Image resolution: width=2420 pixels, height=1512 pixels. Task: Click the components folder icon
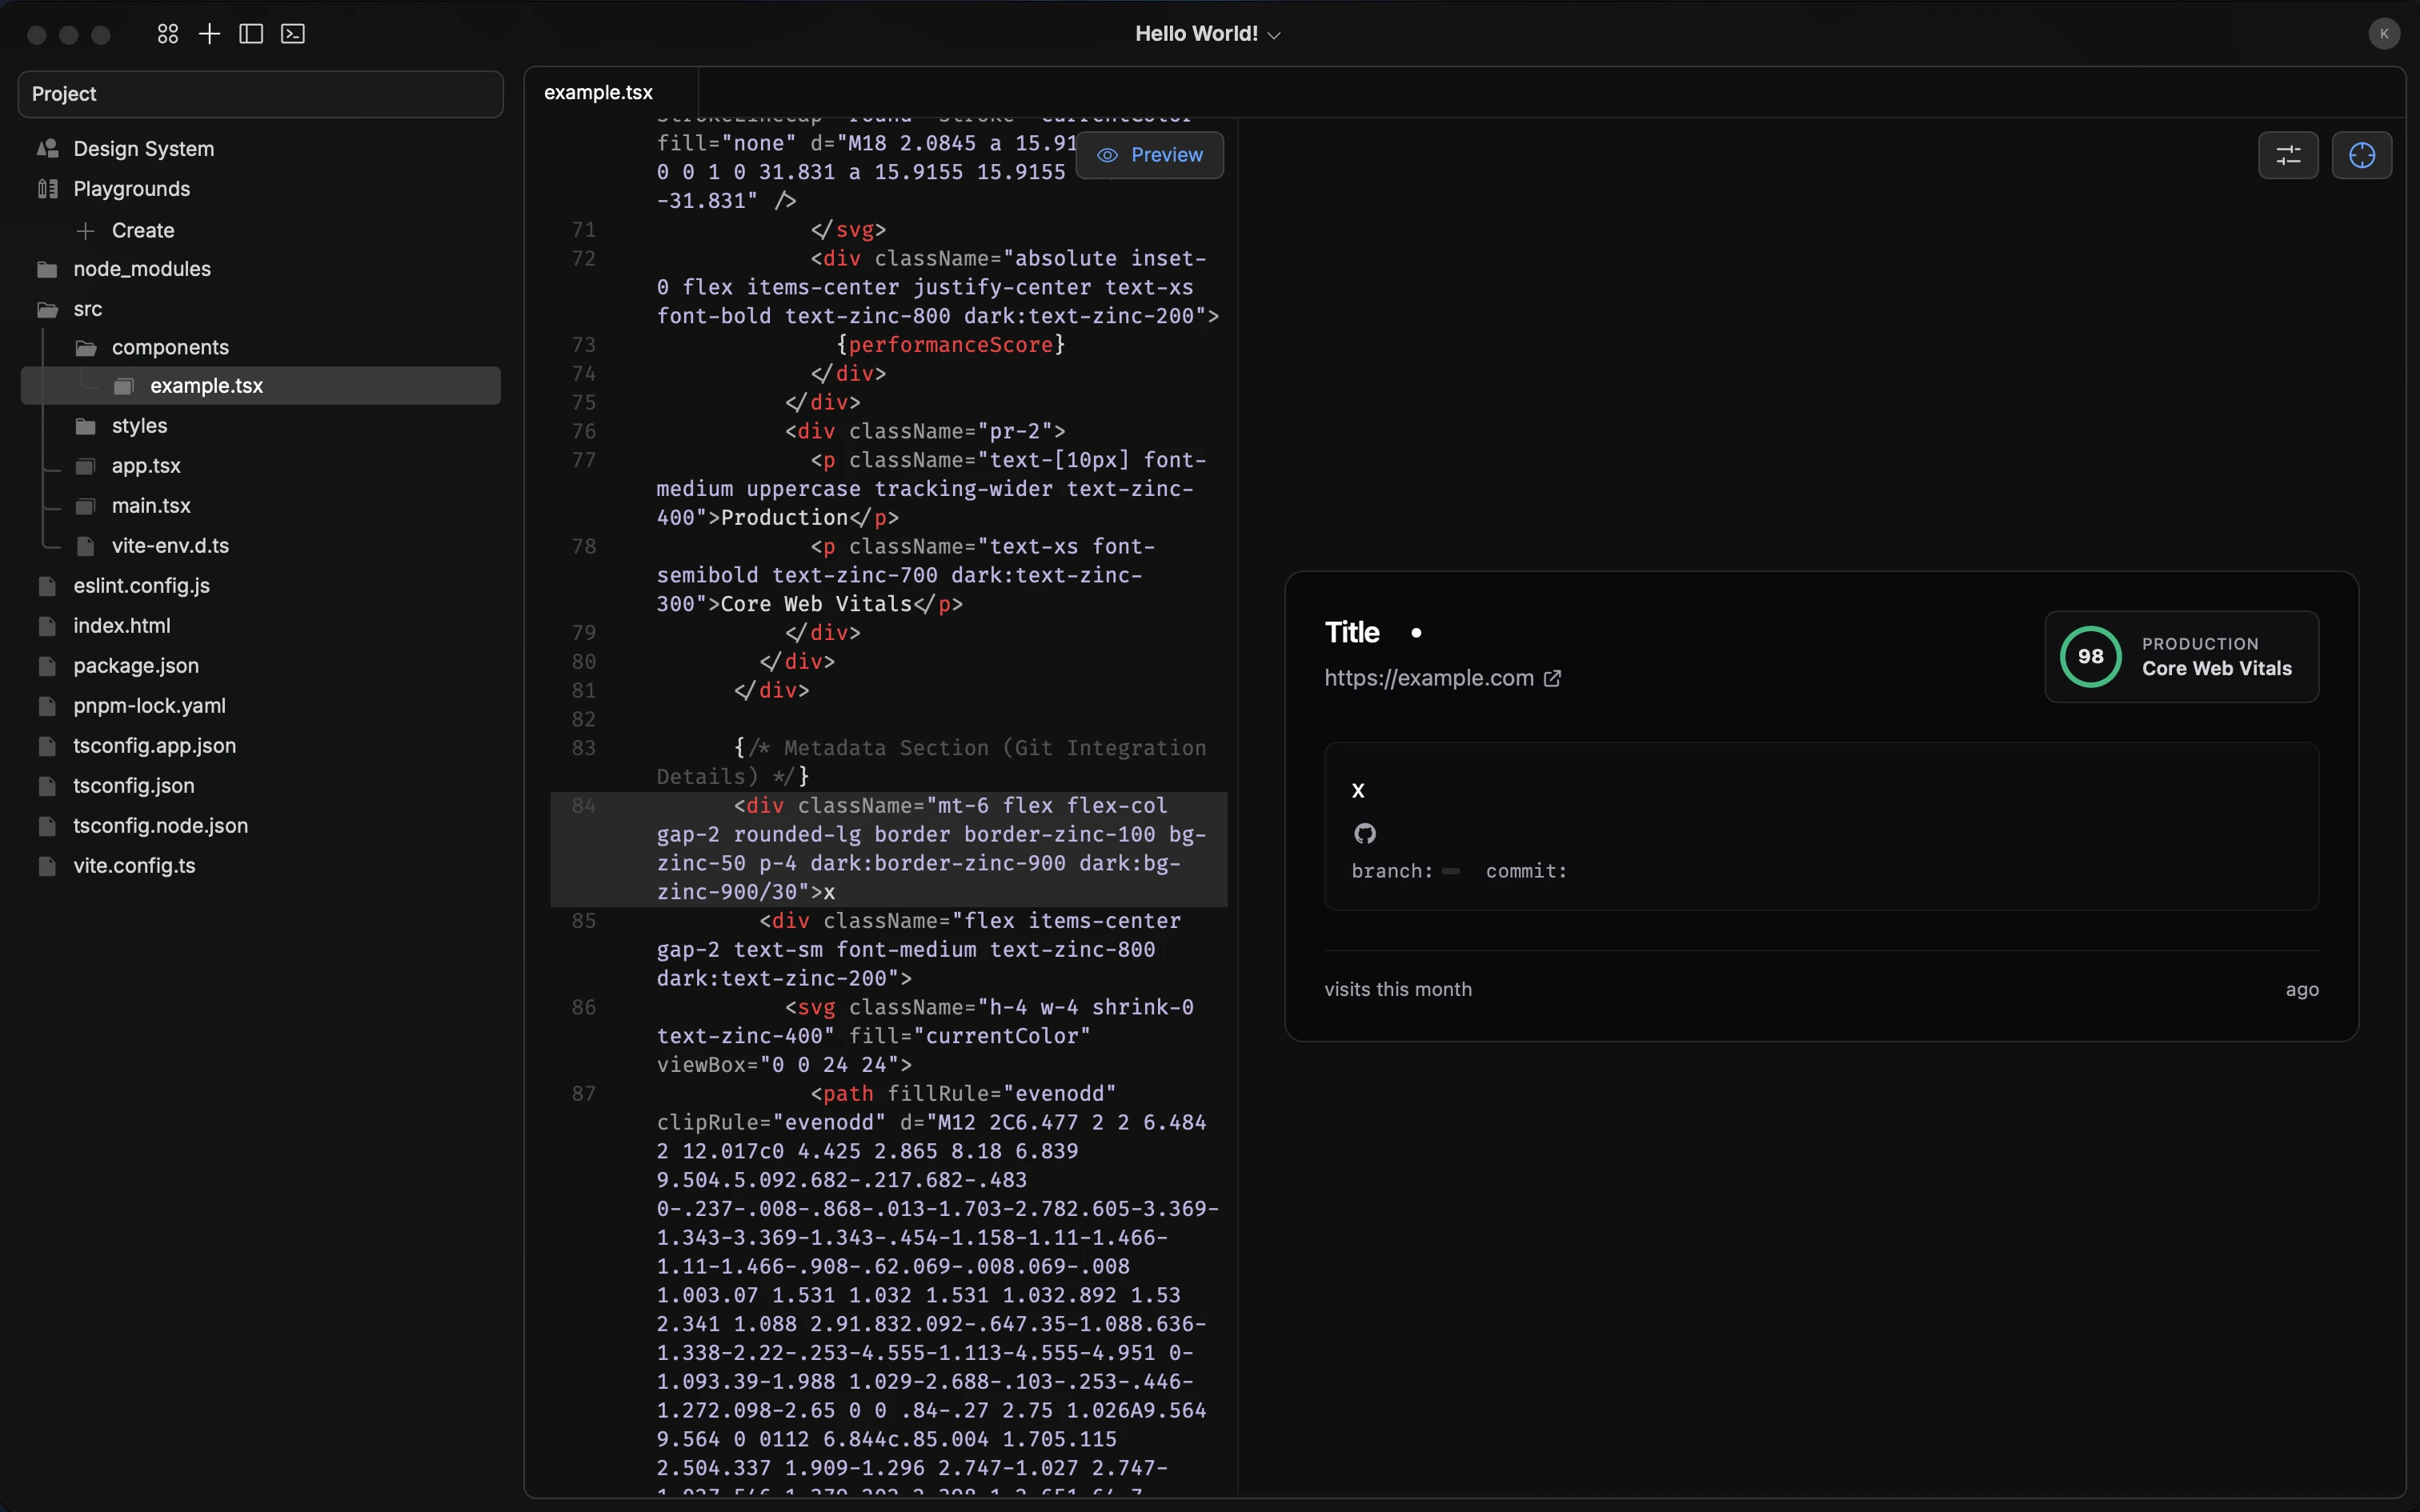click(86, 348)
